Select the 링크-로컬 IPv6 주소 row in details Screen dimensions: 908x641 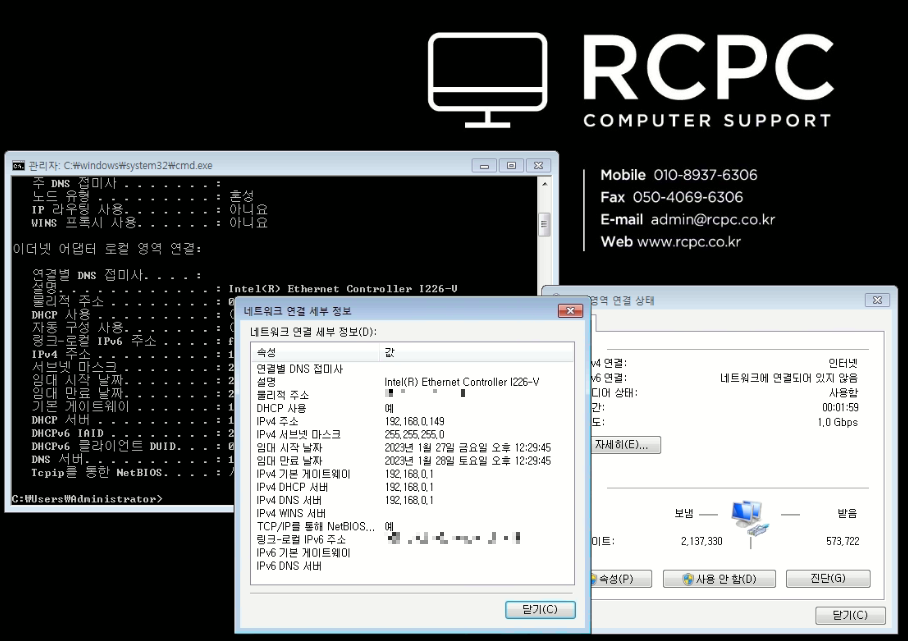pyautogui.click(x=412, y=540)
